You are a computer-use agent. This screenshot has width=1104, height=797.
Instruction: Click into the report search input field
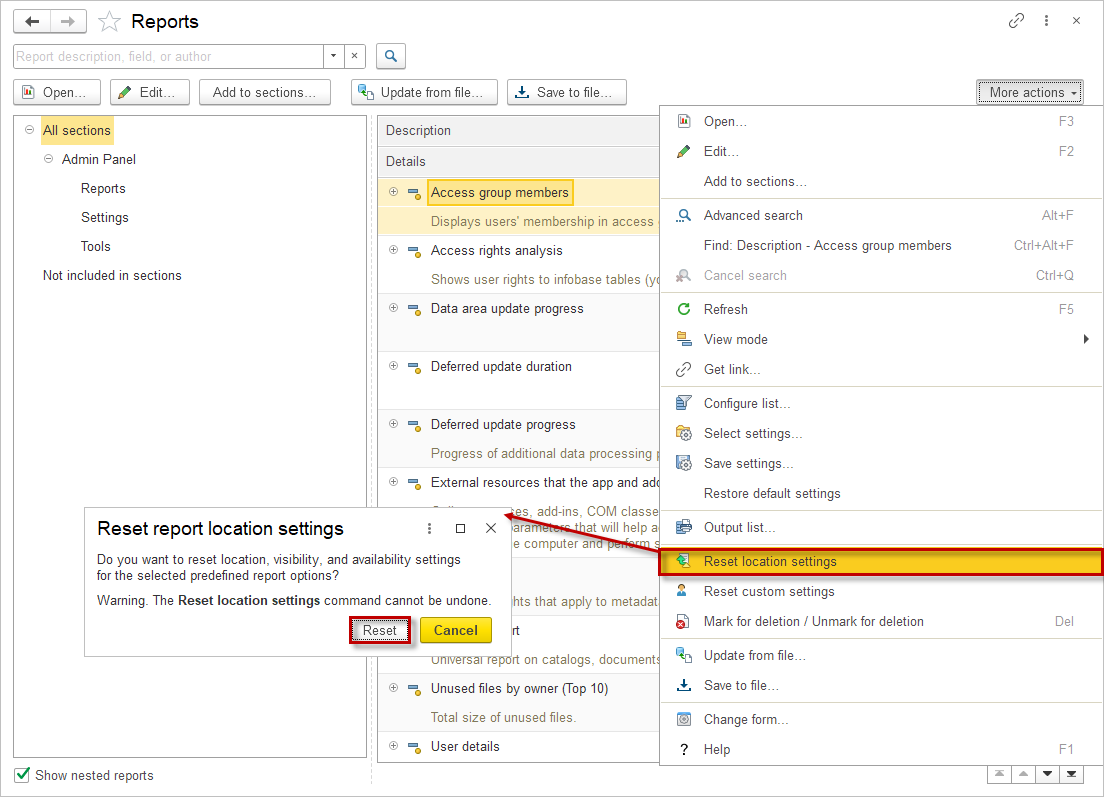tap(167, 56)
